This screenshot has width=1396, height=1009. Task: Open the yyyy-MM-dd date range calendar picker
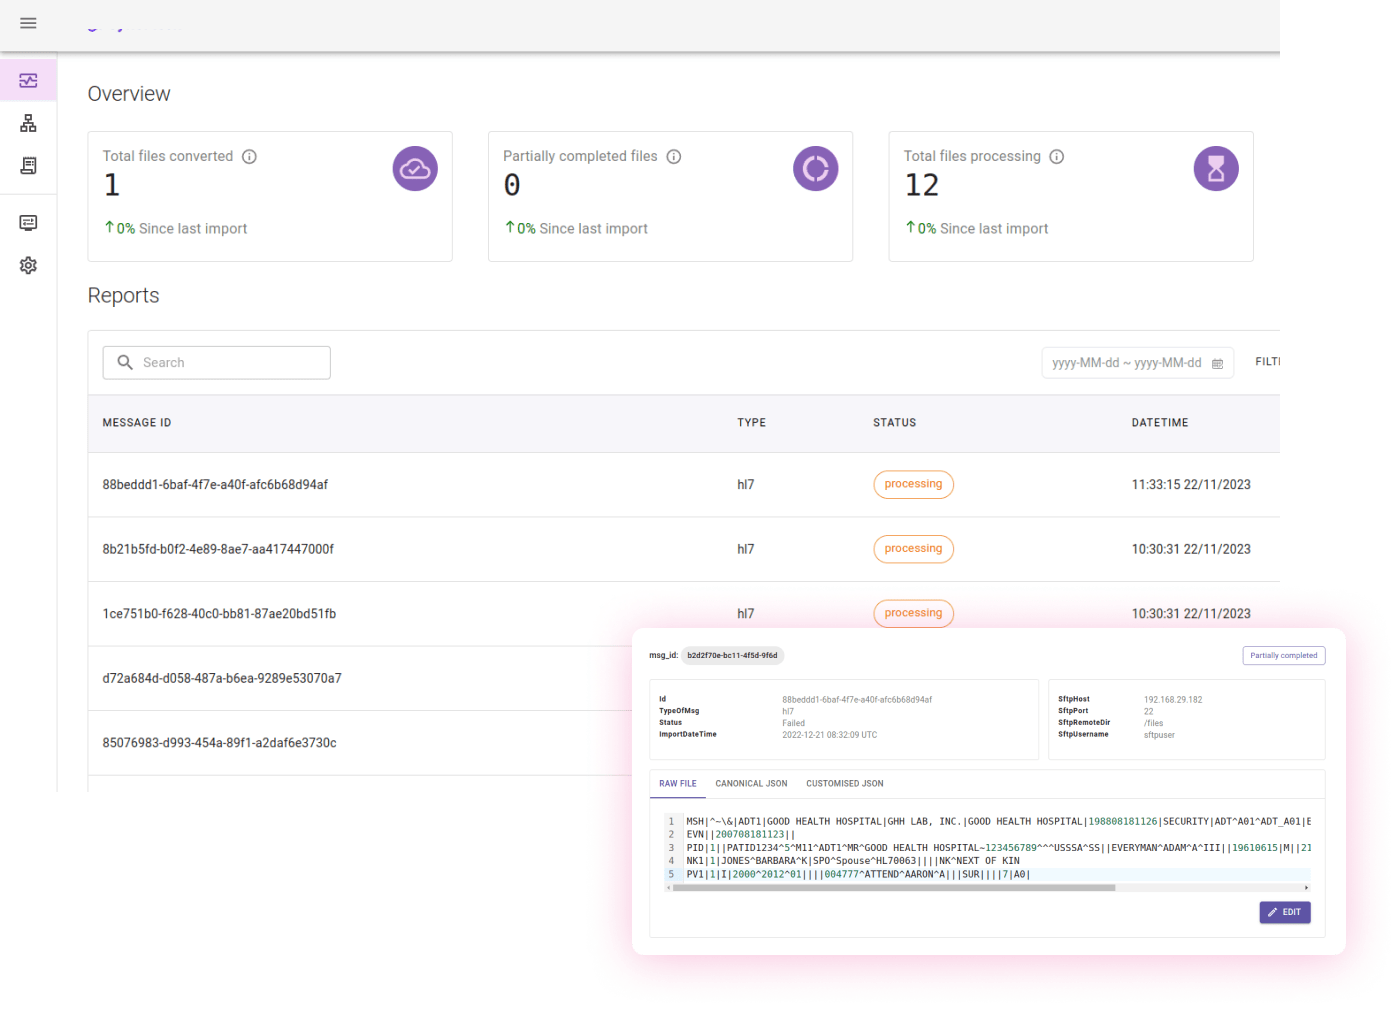(x=1218, y=363)
